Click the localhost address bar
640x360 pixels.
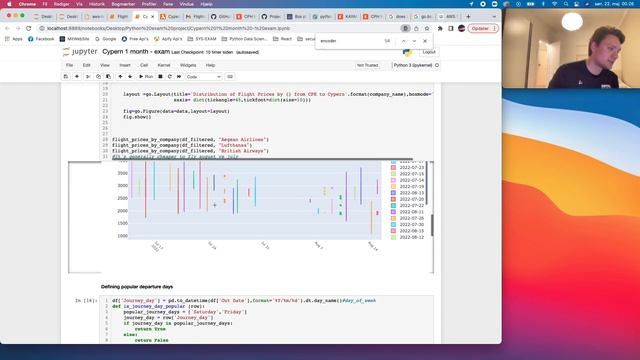click(220, 29)
